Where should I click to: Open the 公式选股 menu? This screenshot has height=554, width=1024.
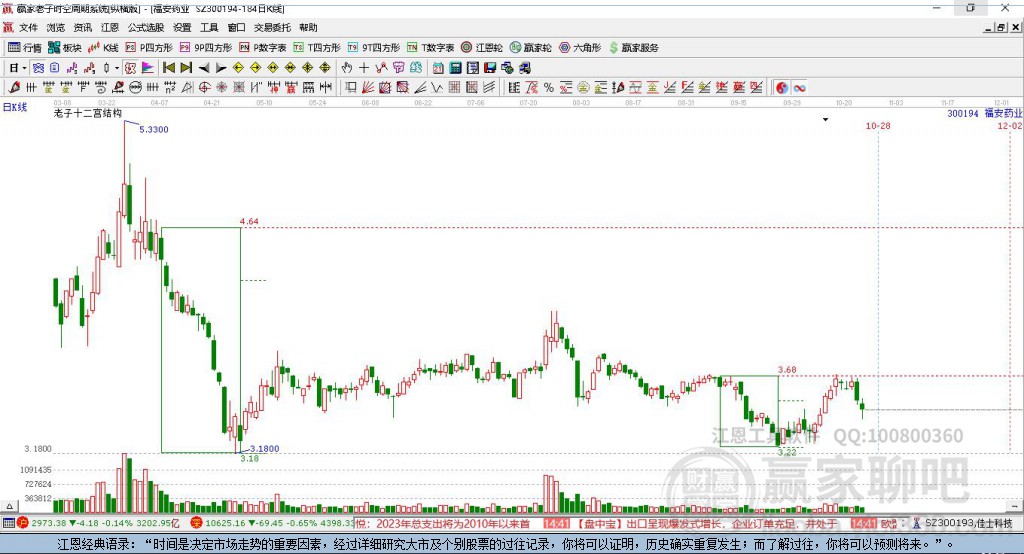146,27
